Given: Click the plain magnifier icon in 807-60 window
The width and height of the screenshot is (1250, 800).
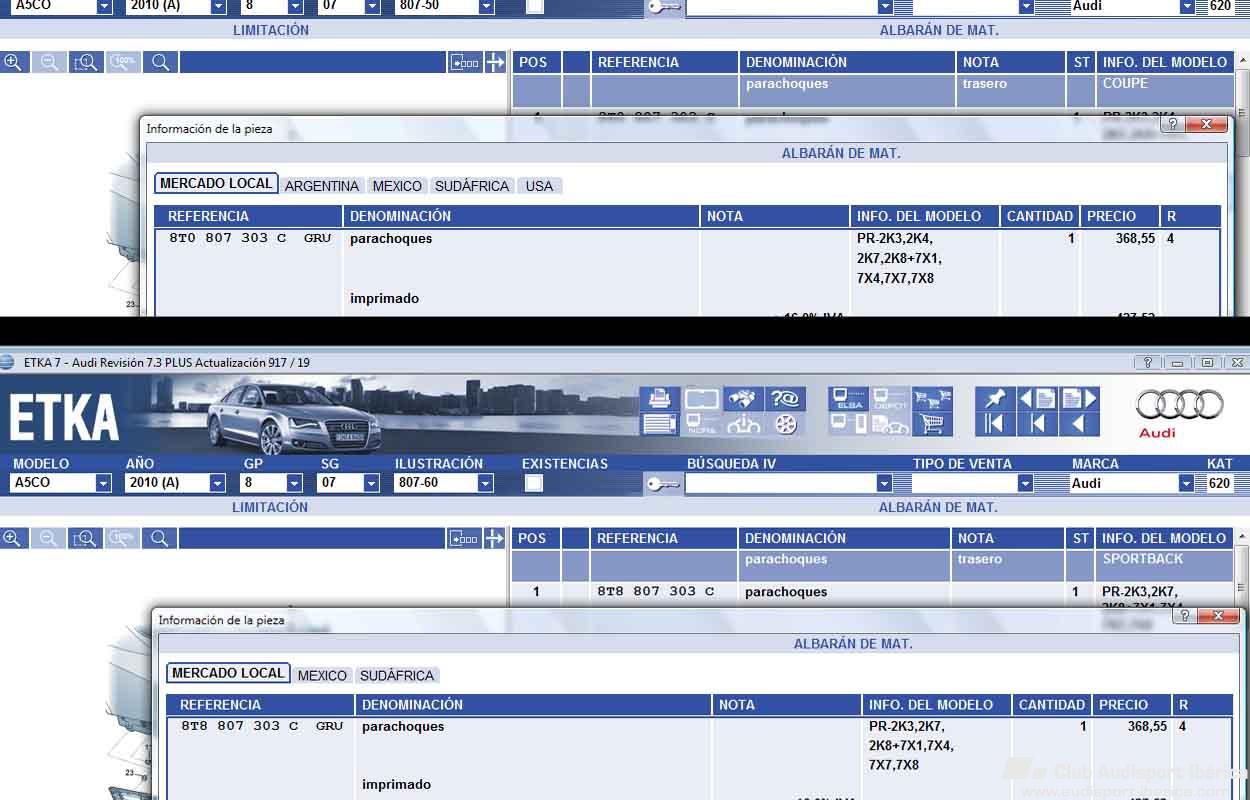Looking at the screenshot, I should pos(160,538).
